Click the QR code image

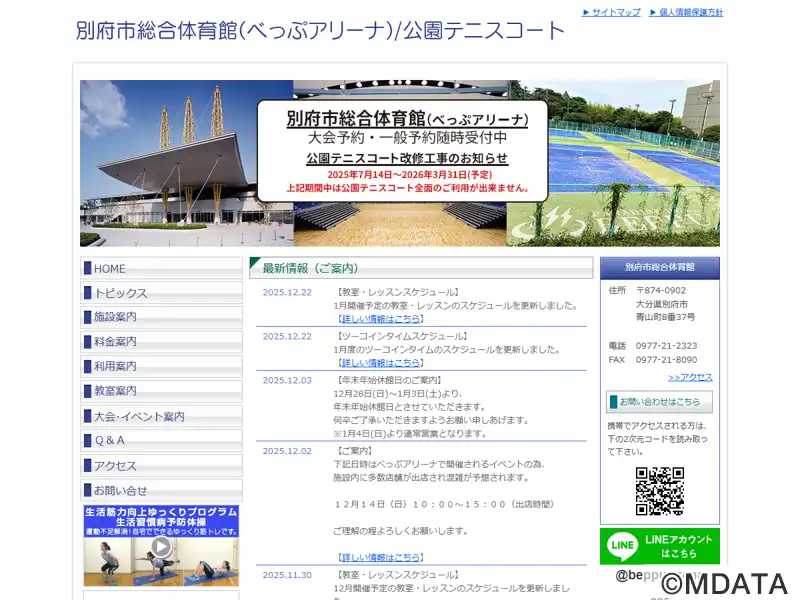pyautogui.click(x=660, y=491)
